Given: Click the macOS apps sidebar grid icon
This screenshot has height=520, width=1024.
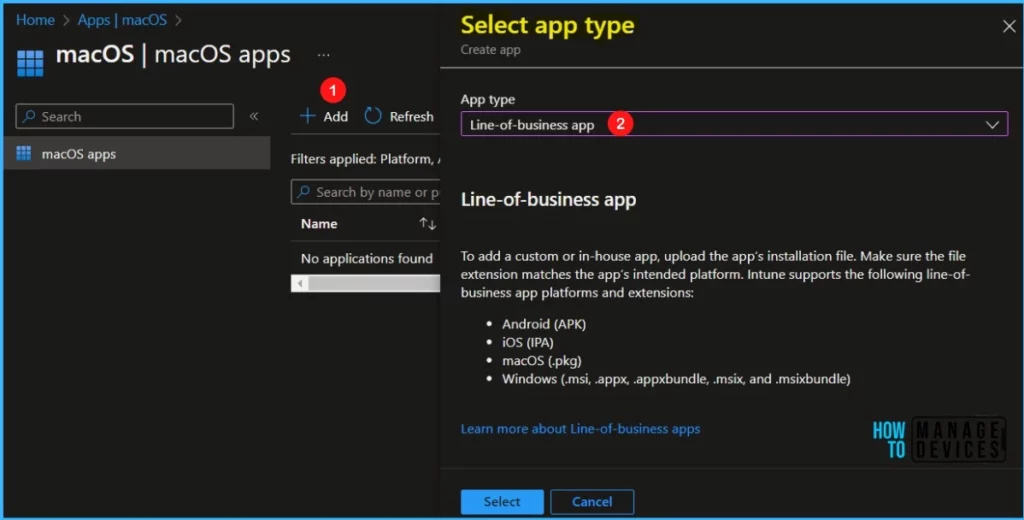Looking at the screenshot, I should pyautogui.click(x=24, y=154).
